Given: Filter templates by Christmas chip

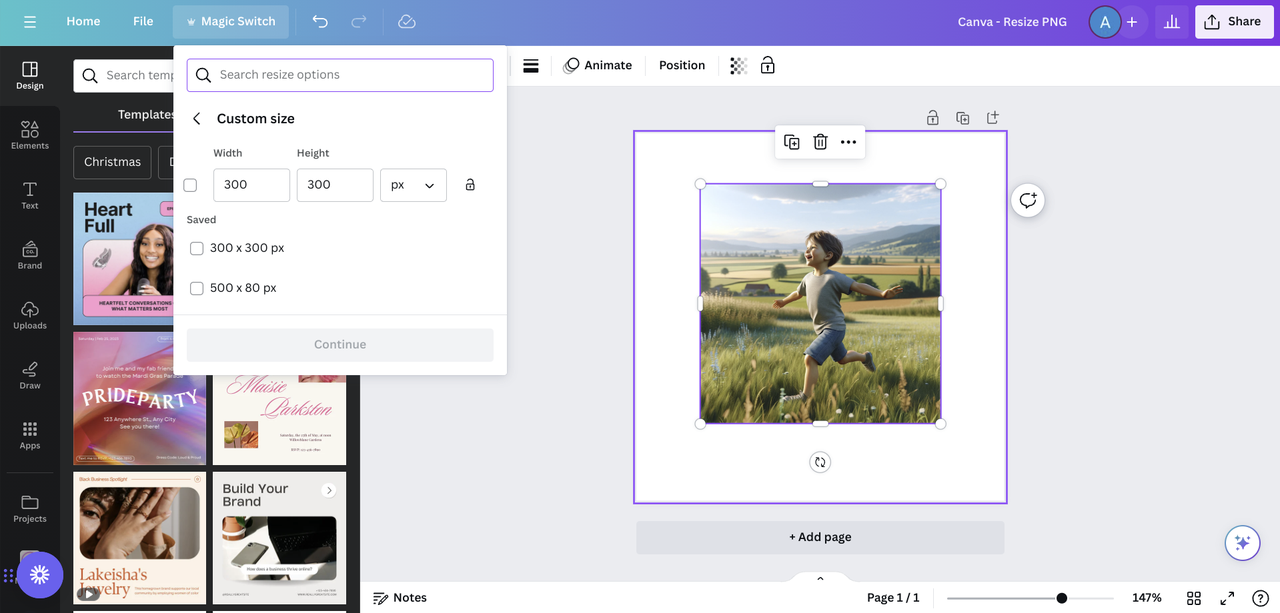Looking at the screenshot, I should pos(112,162).
